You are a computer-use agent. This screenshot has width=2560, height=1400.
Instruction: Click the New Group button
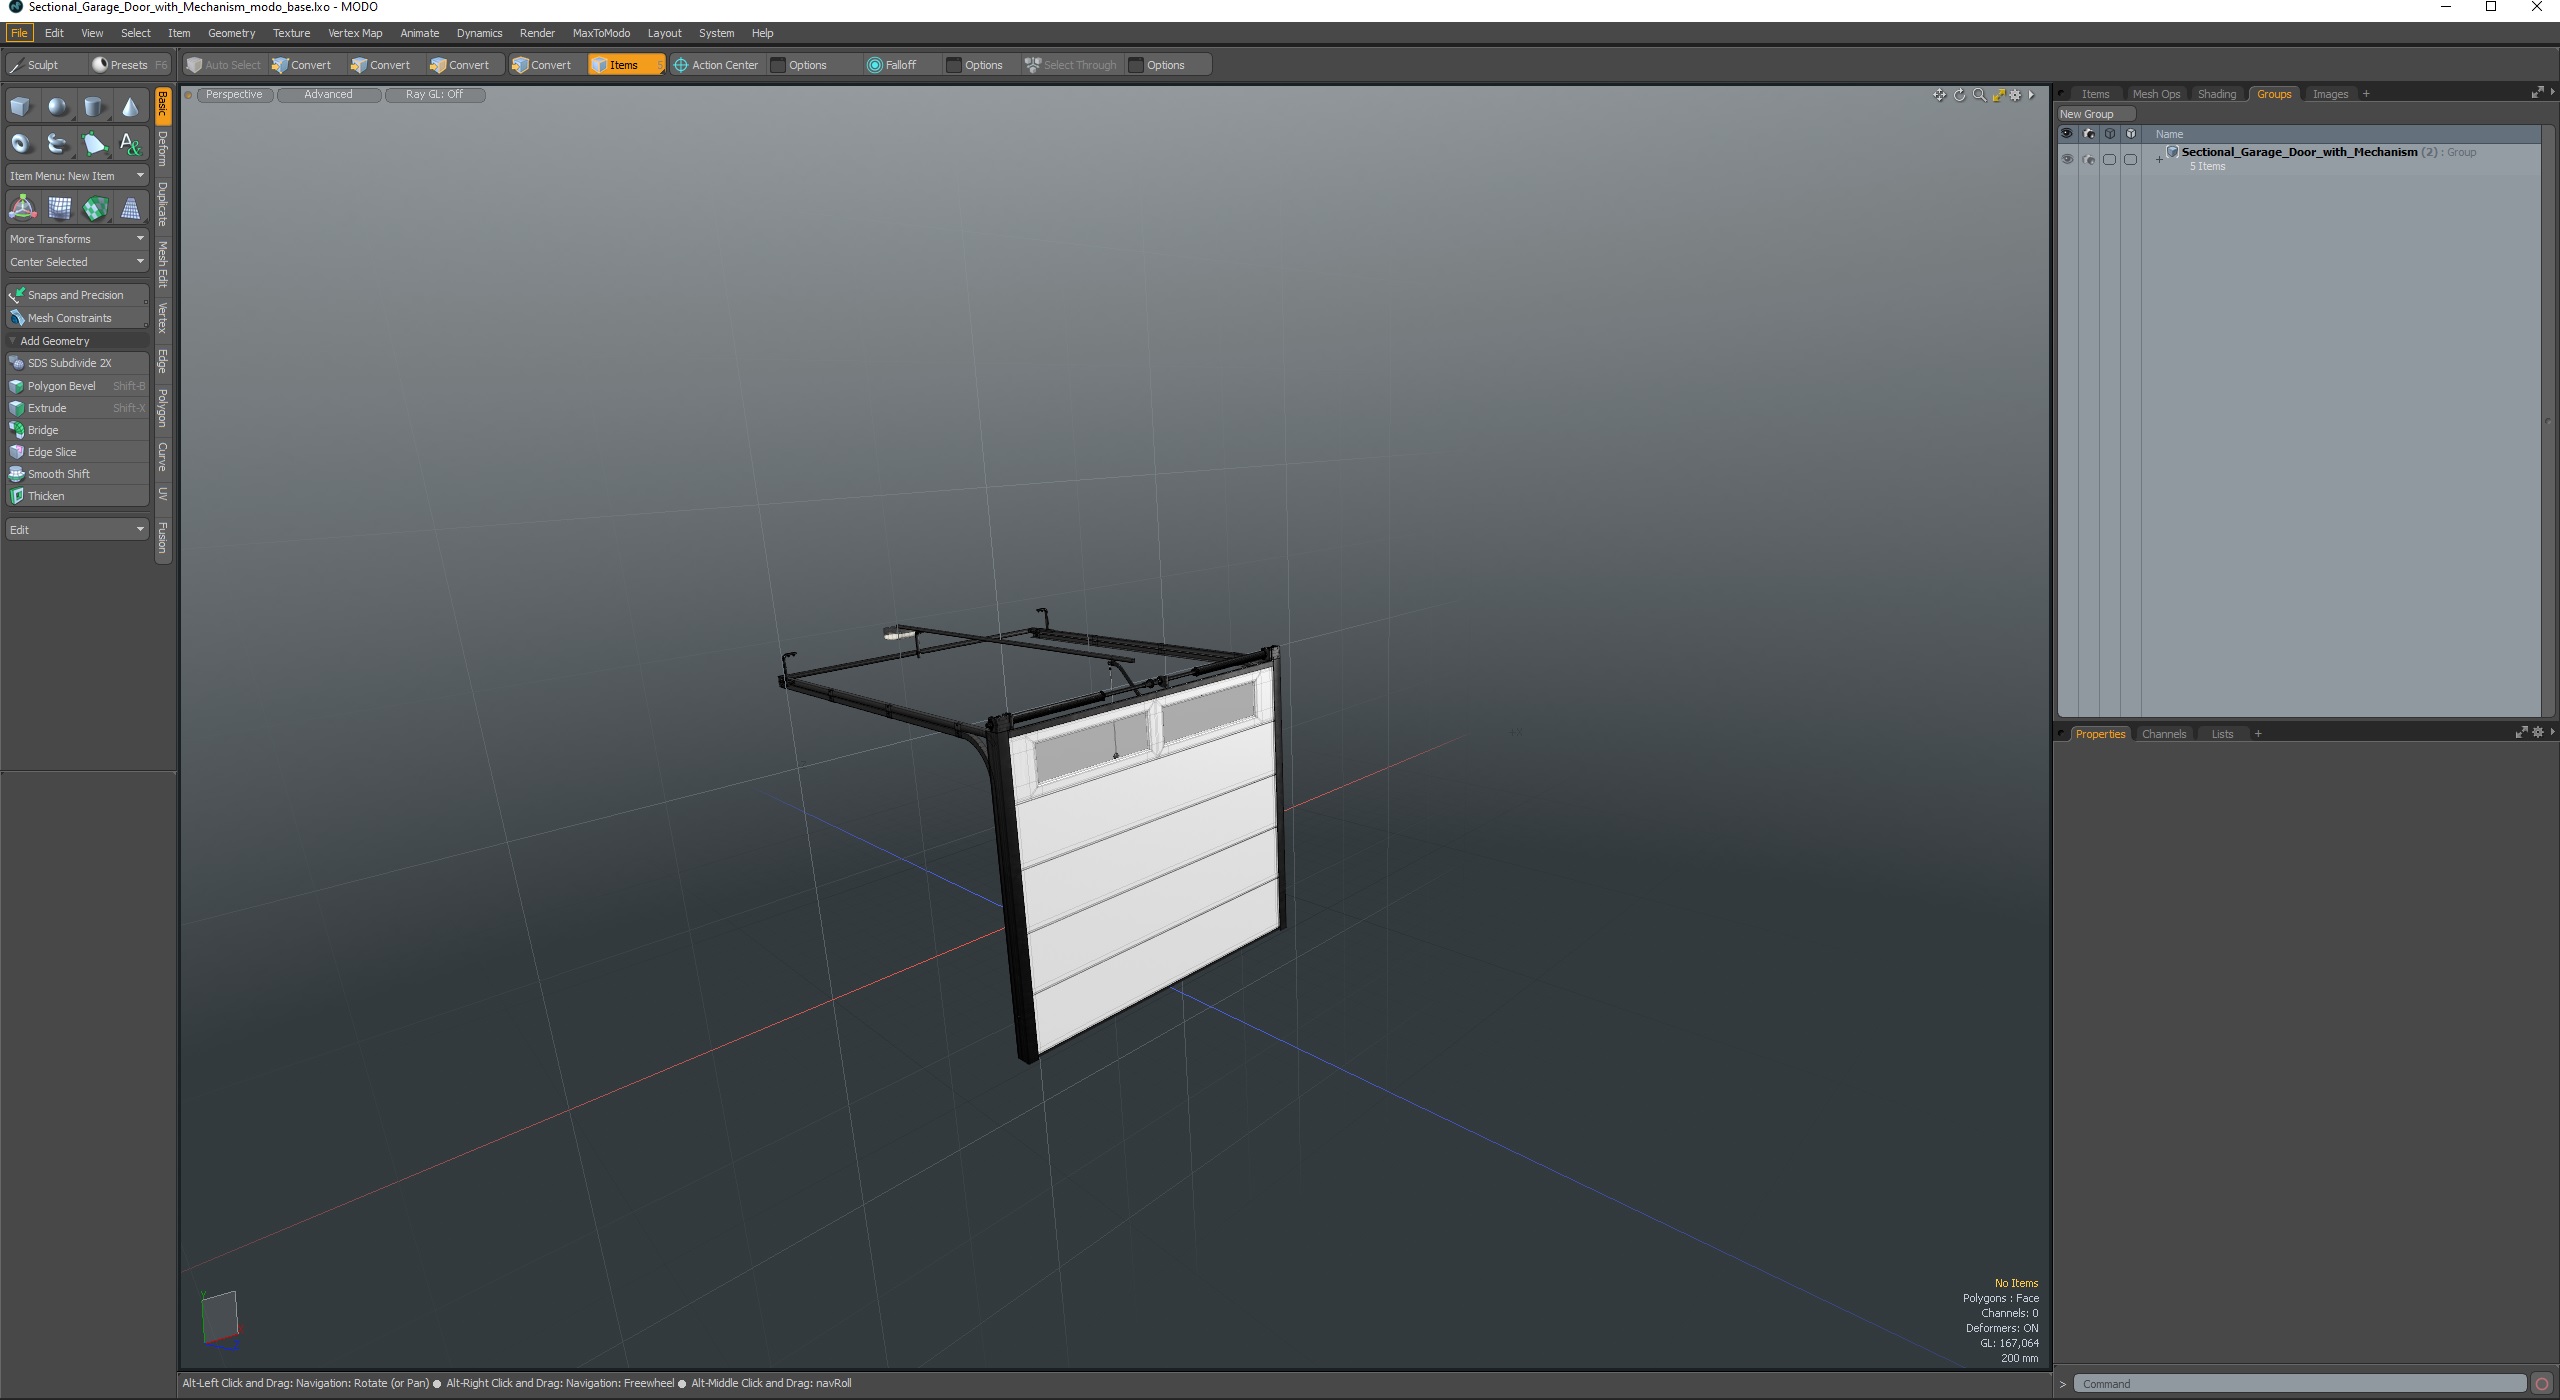coord(2095,114)
